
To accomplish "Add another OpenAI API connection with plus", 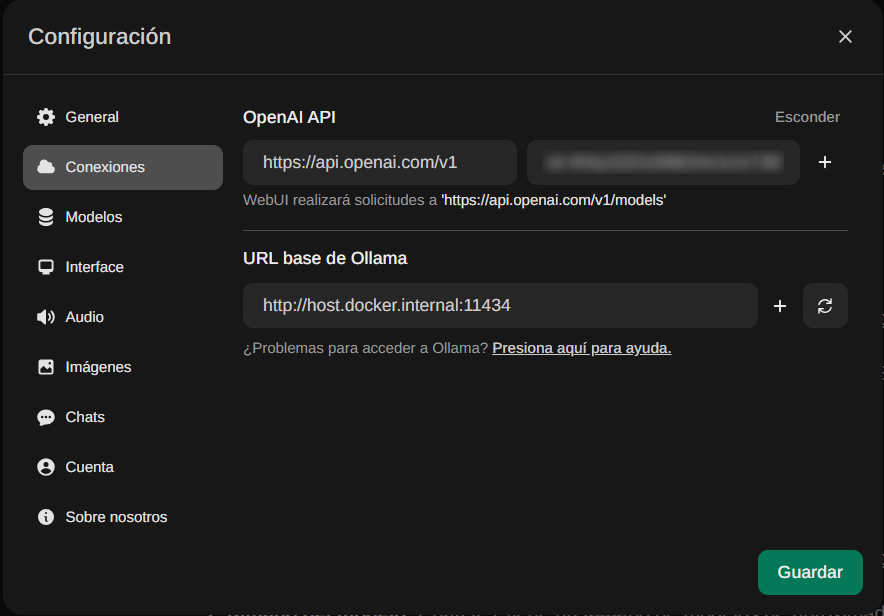I will pos(825,162).
